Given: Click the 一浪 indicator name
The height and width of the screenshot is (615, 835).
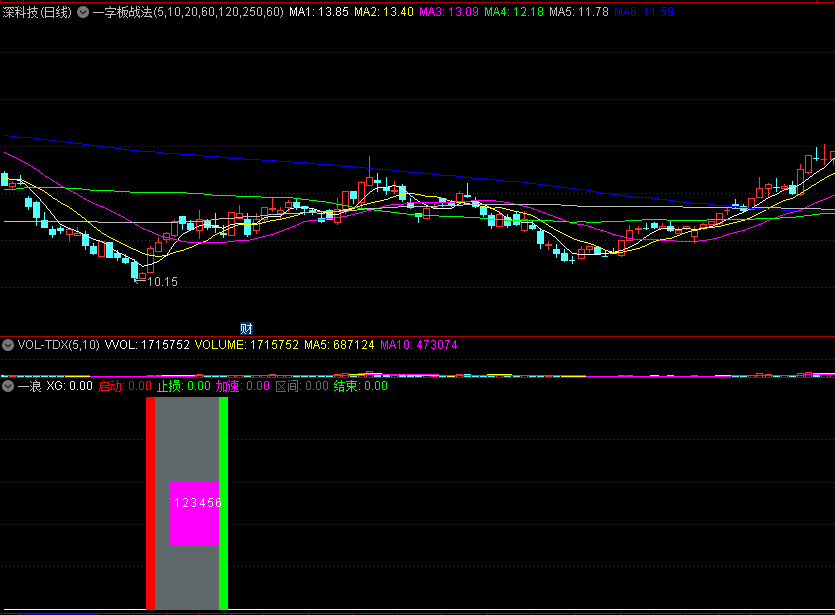Looking at the screenshot, I should 29,386.
